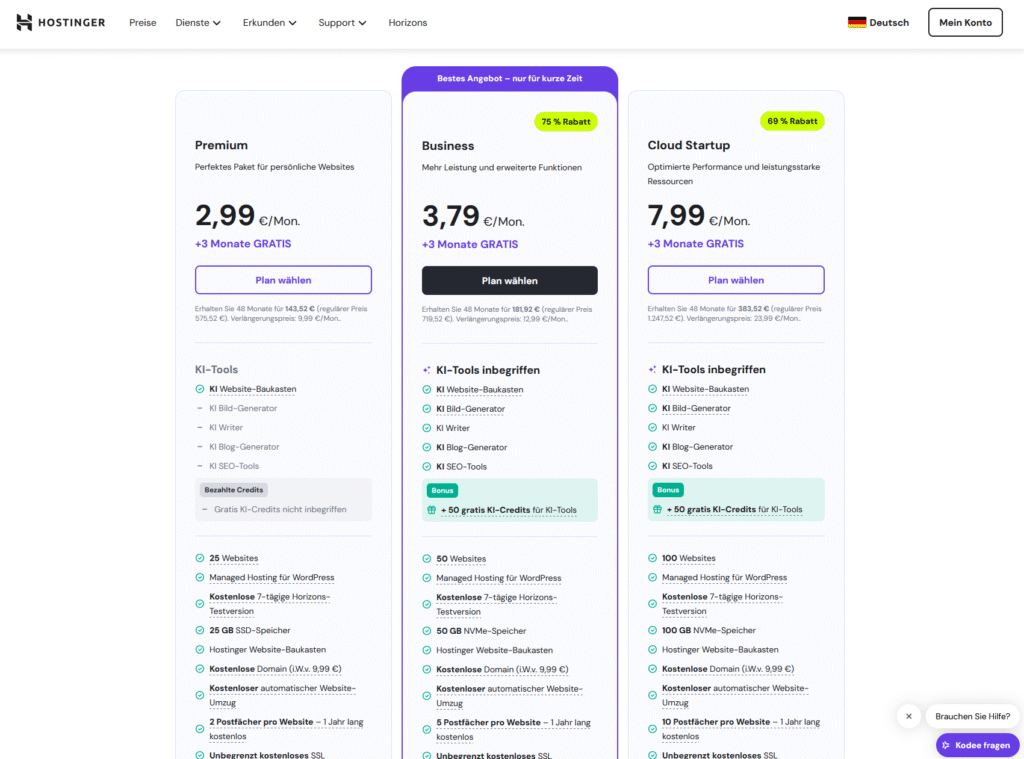Click the Bestes Angebot banner
Viewport: 1024px width, 759px height.
[x=509, y=78]
